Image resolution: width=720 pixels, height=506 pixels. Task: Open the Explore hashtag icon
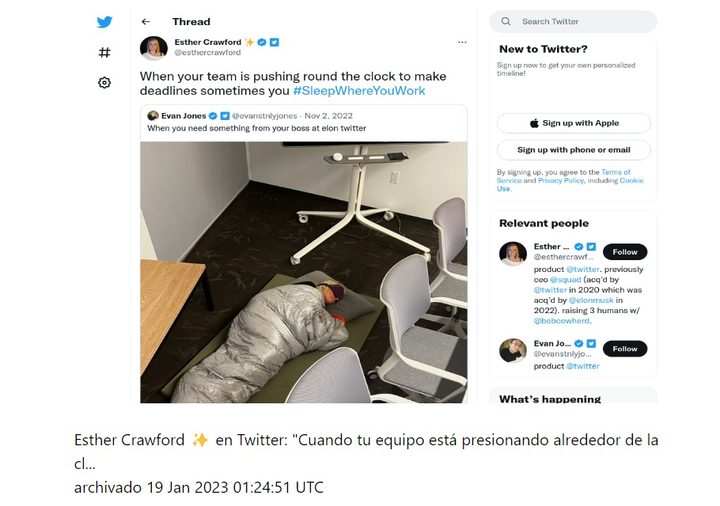coord(105,52)
